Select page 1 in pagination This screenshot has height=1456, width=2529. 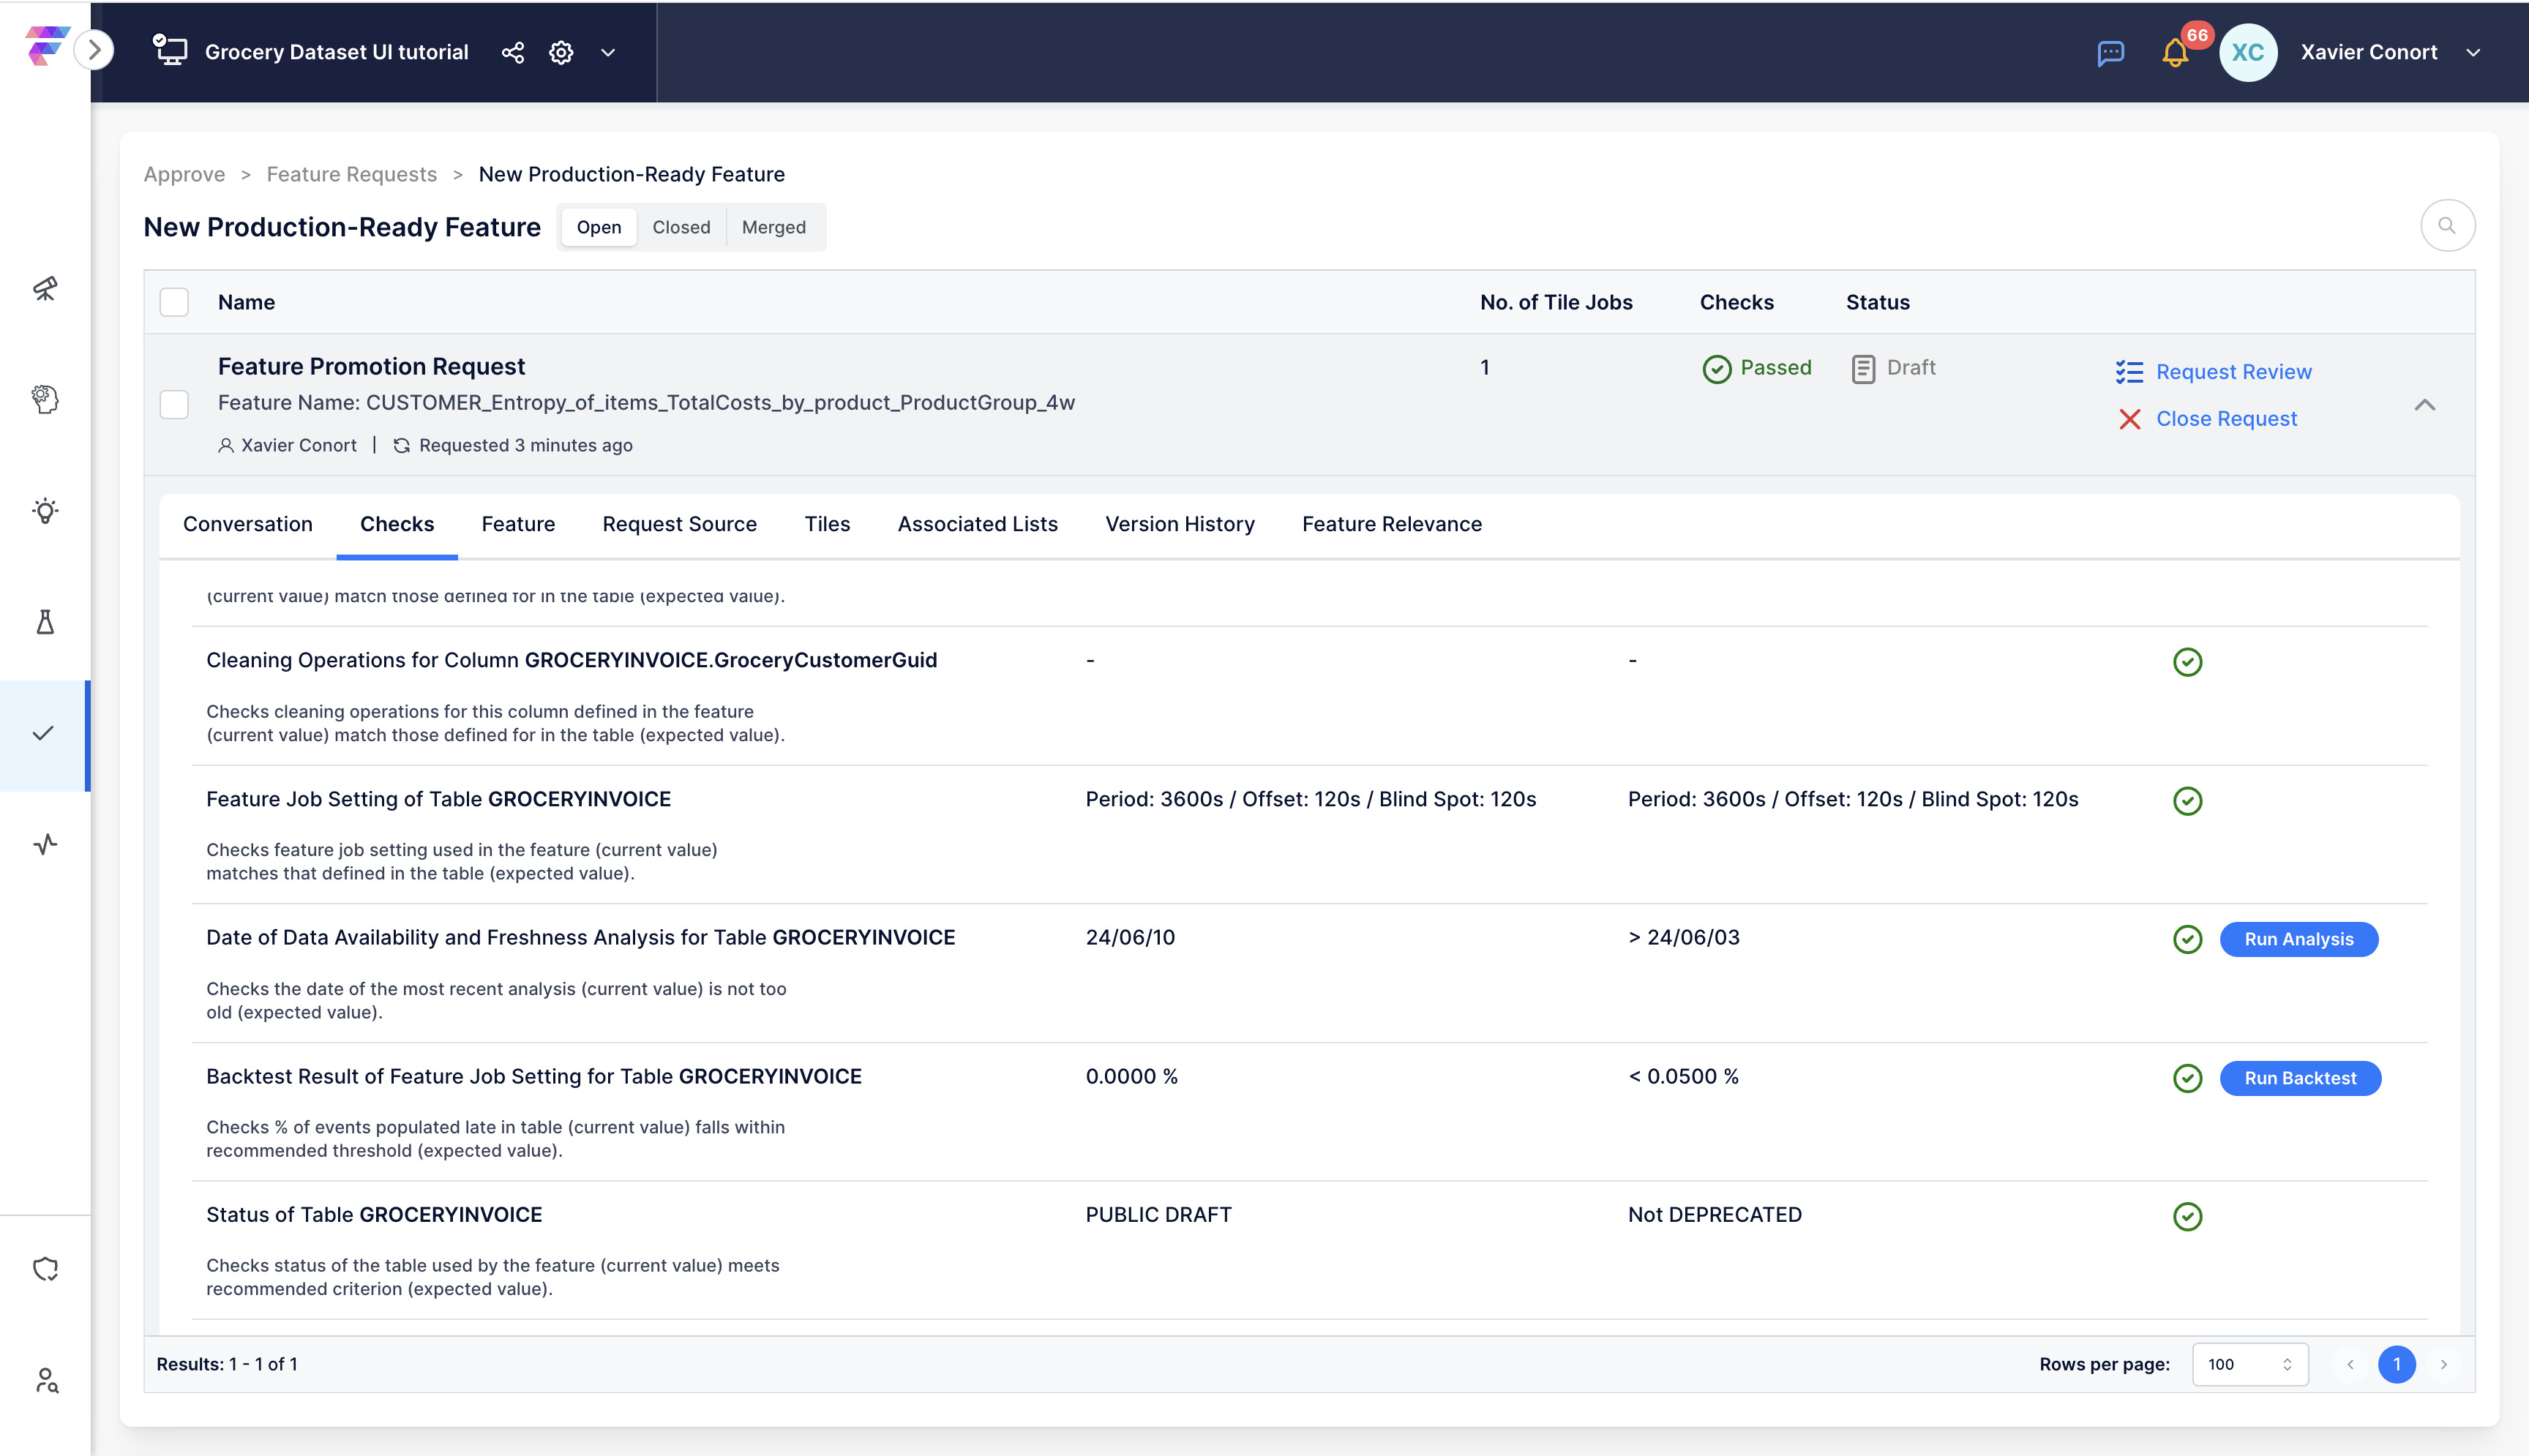[2396, 1364]
